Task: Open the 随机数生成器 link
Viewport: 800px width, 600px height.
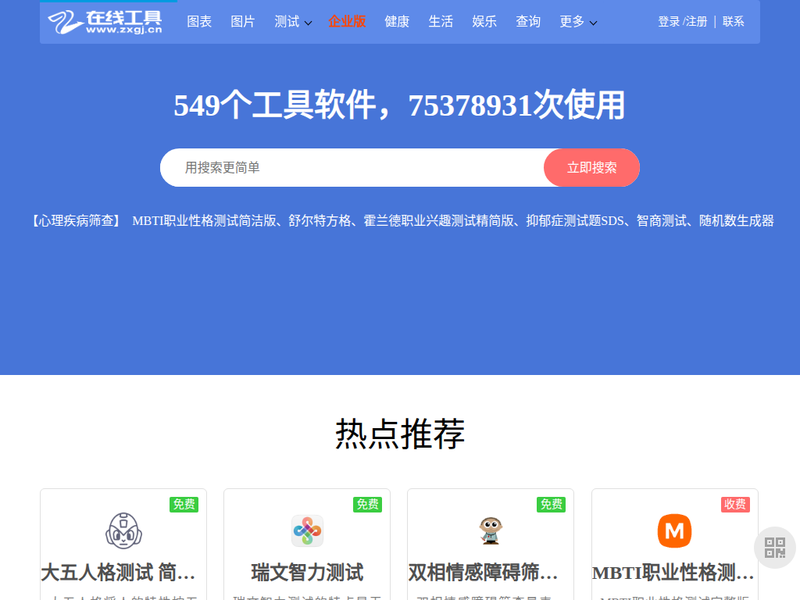Action: pyautogui.click(x=736, y=221)
